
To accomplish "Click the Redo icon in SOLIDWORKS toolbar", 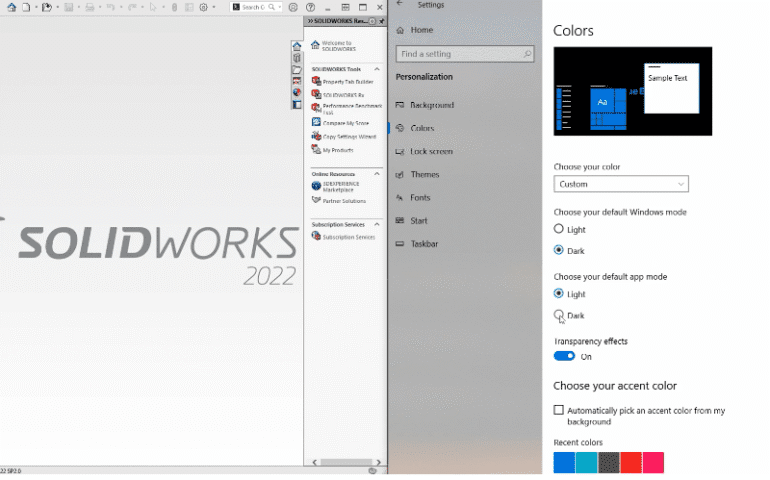I will [x=132, y=7].
